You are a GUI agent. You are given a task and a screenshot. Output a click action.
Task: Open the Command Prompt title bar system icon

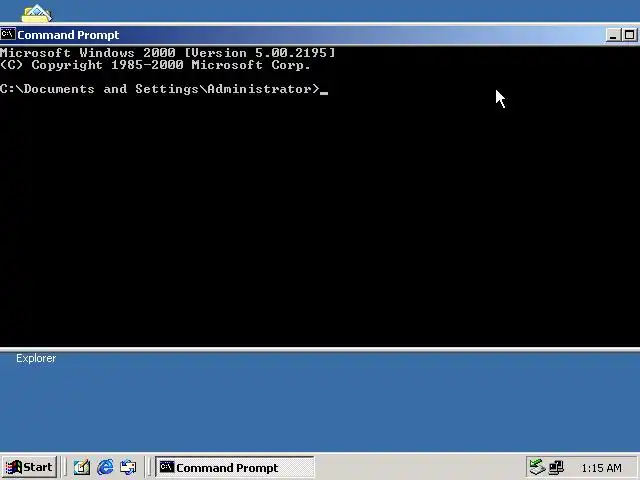click(8, 34)
